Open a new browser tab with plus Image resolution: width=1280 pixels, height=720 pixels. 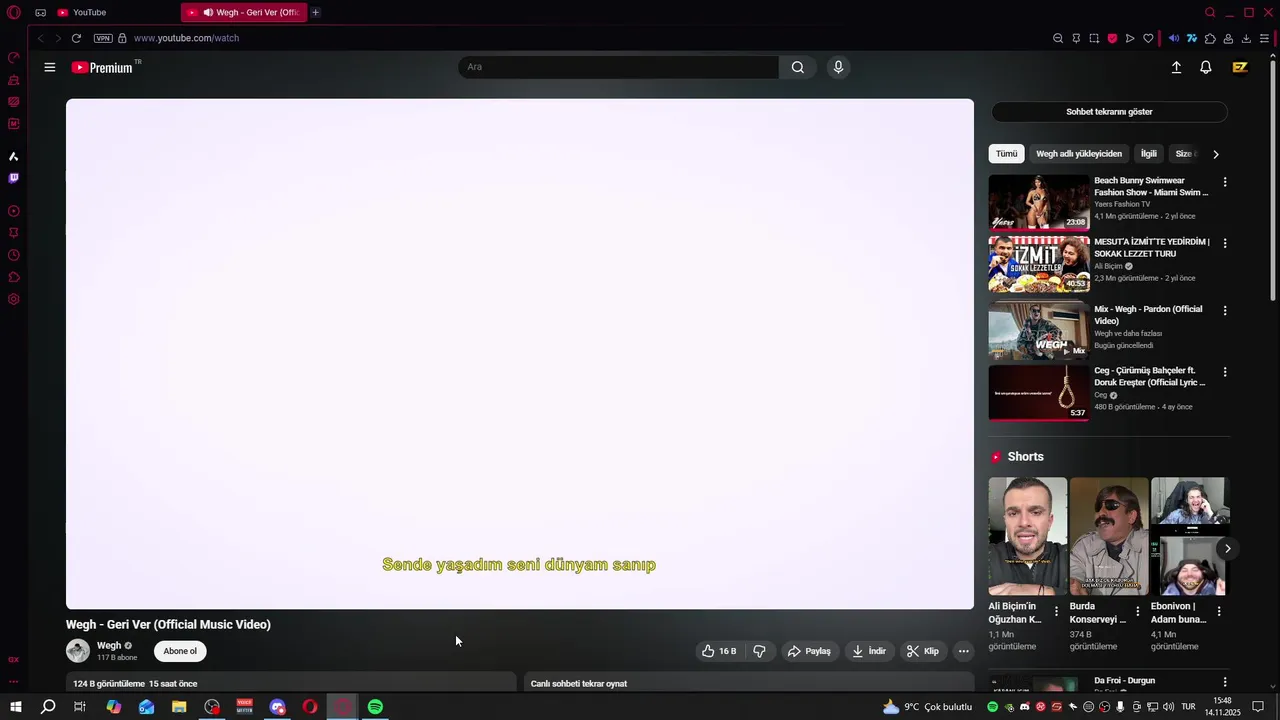(315, 12)
